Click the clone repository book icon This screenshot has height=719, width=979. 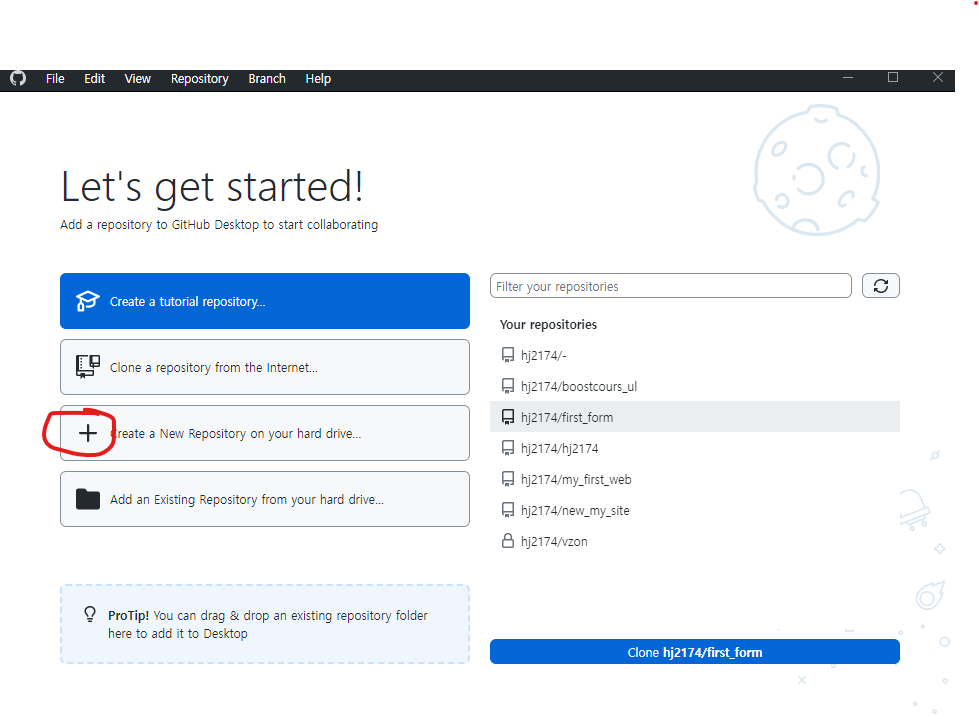pos(87,366)
